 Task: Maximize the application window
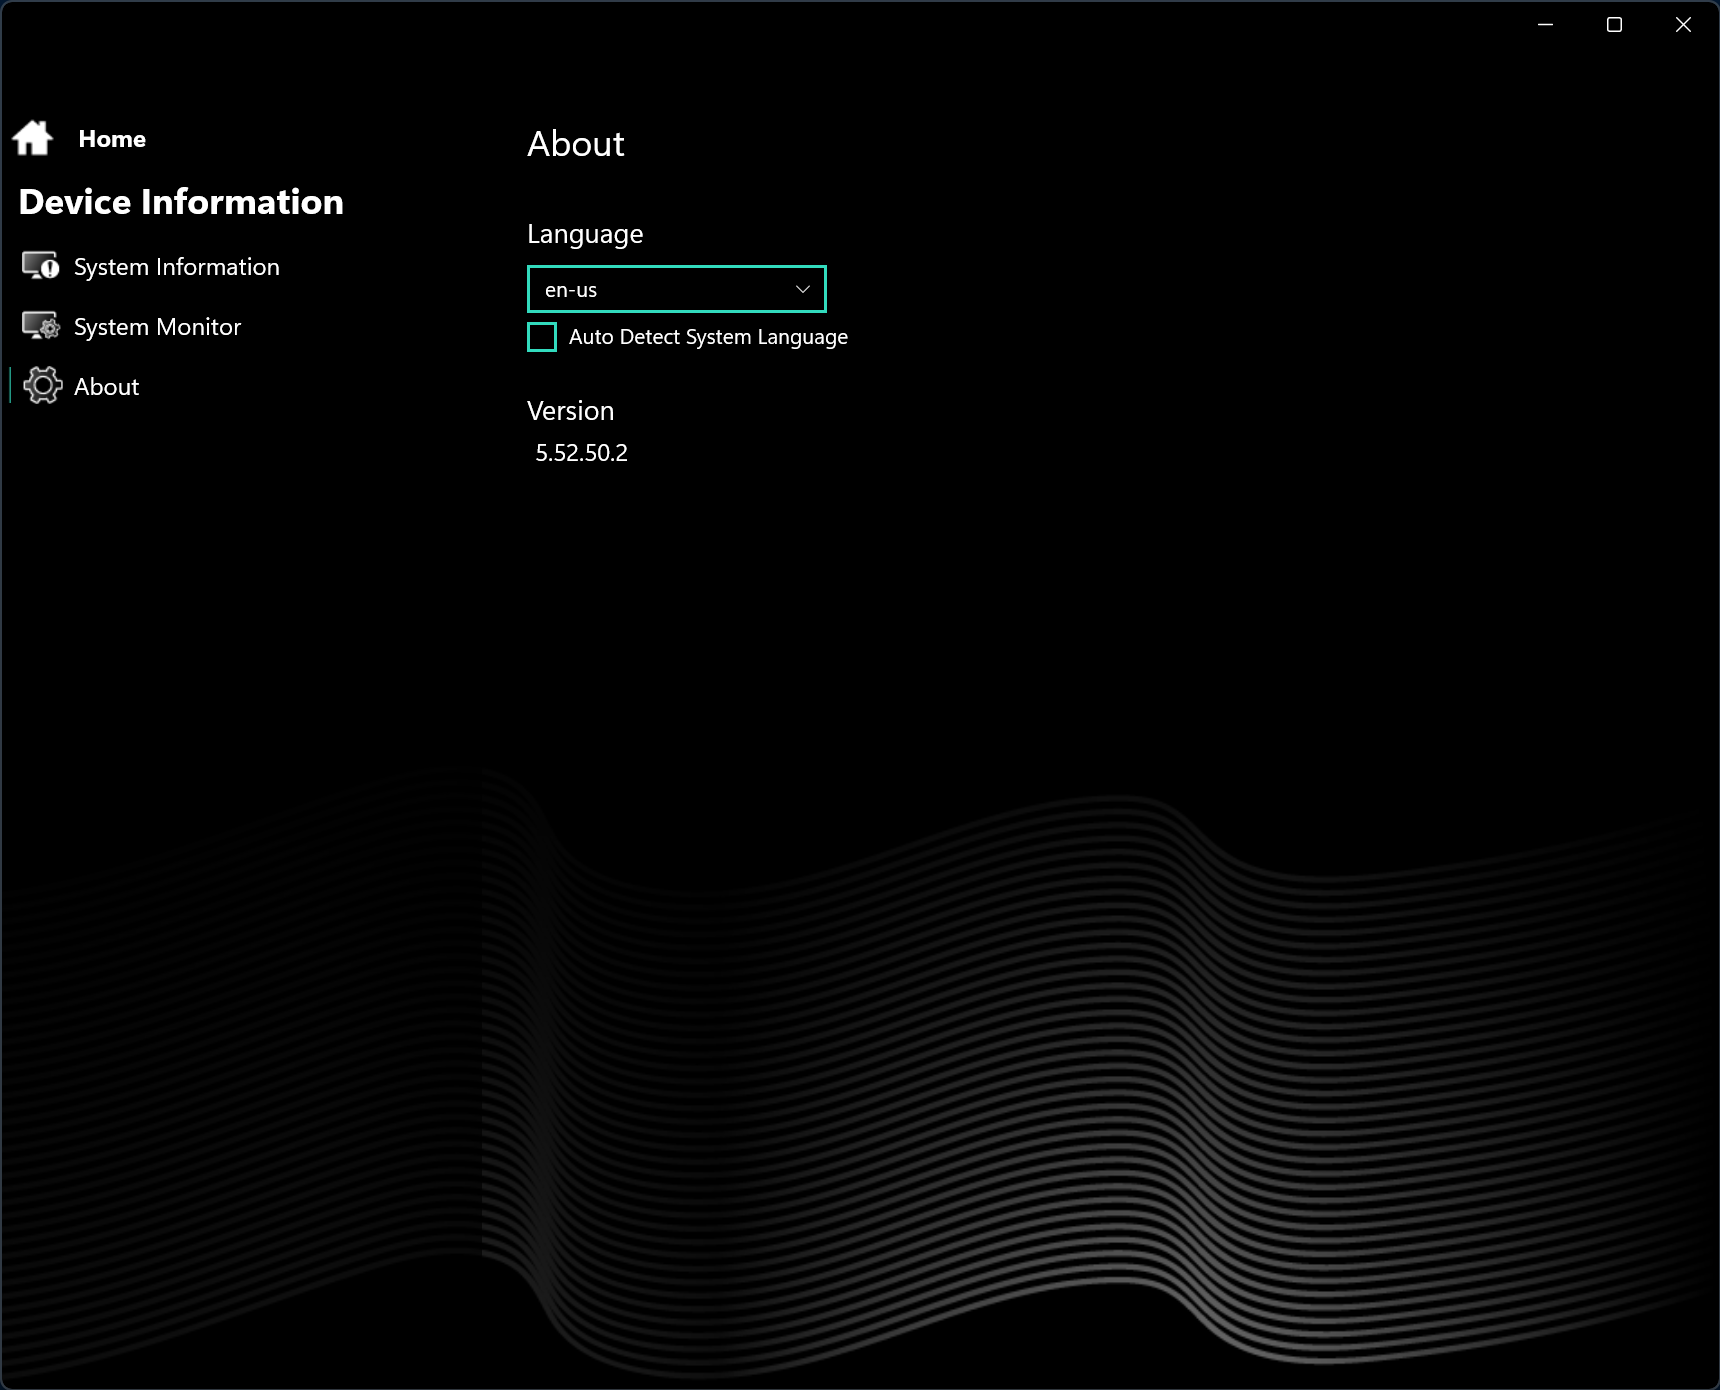click(1614, 25)
